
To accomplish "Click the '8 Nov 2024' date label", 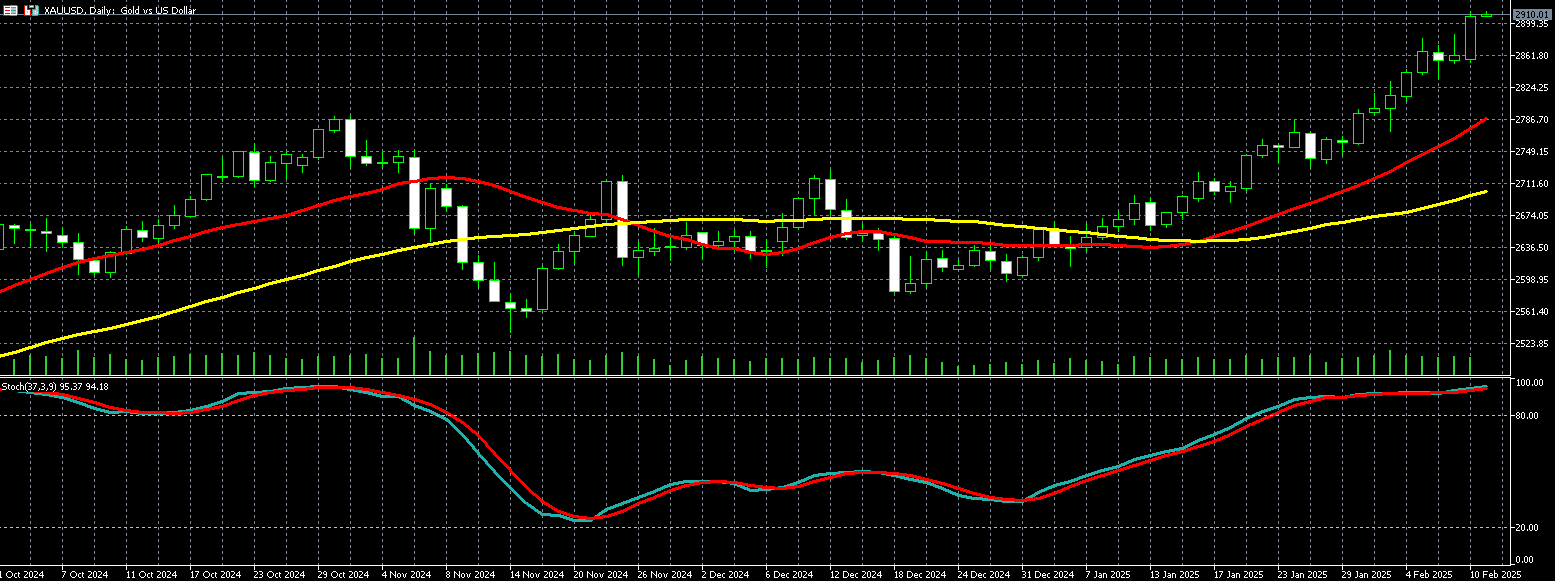I will [471, 575].
